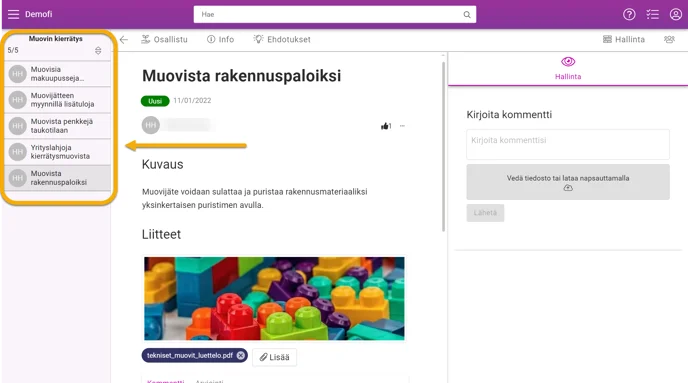The image size is (688, 383).
Task: Open tekniset_muovit_luettelo.pdf attachment
Action: tap(190, 355)
